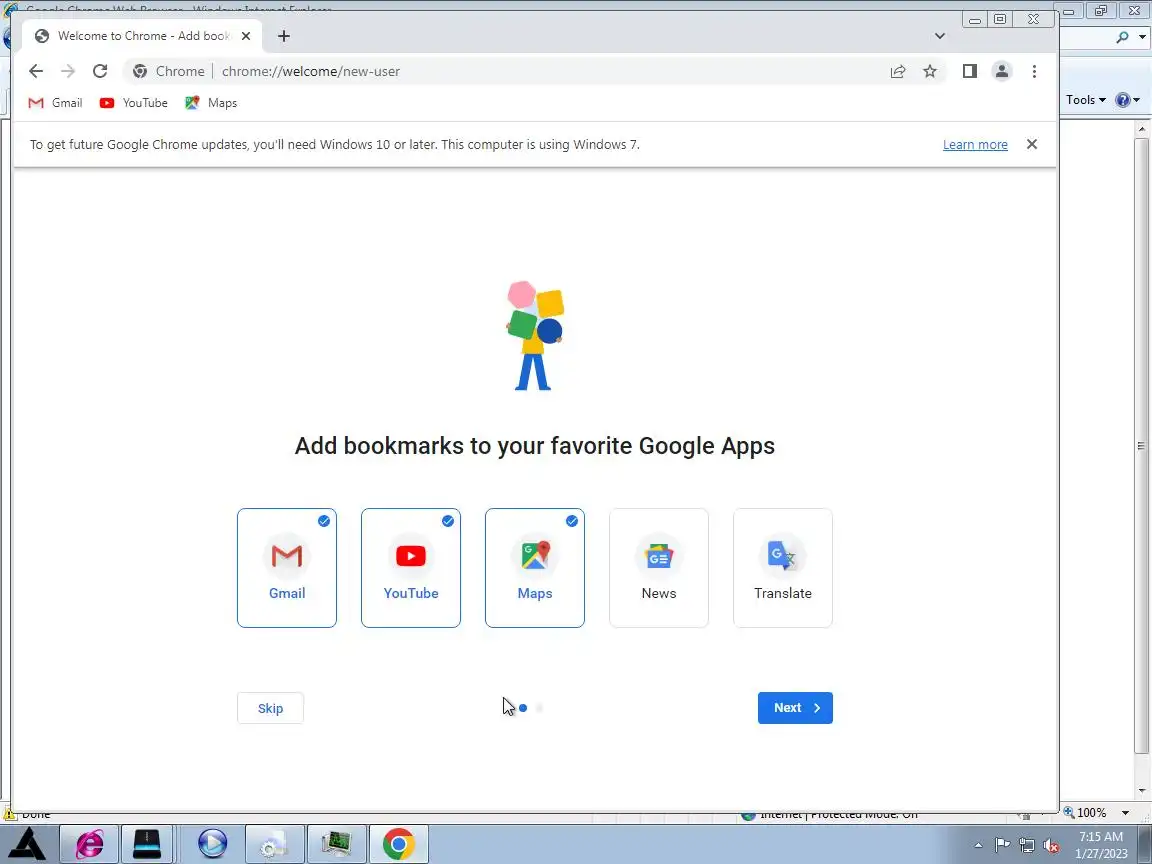
Task: Show hidden tray icons arrow
Action: tap(978, 846)
